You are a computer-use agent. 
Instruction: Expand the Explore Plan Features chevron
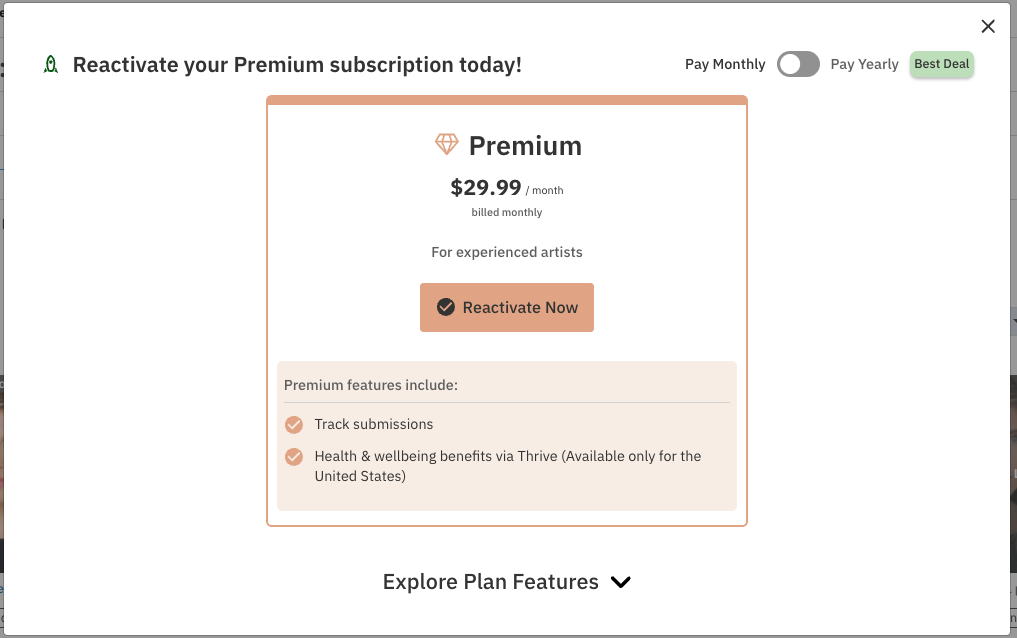[x=621, y=582]
